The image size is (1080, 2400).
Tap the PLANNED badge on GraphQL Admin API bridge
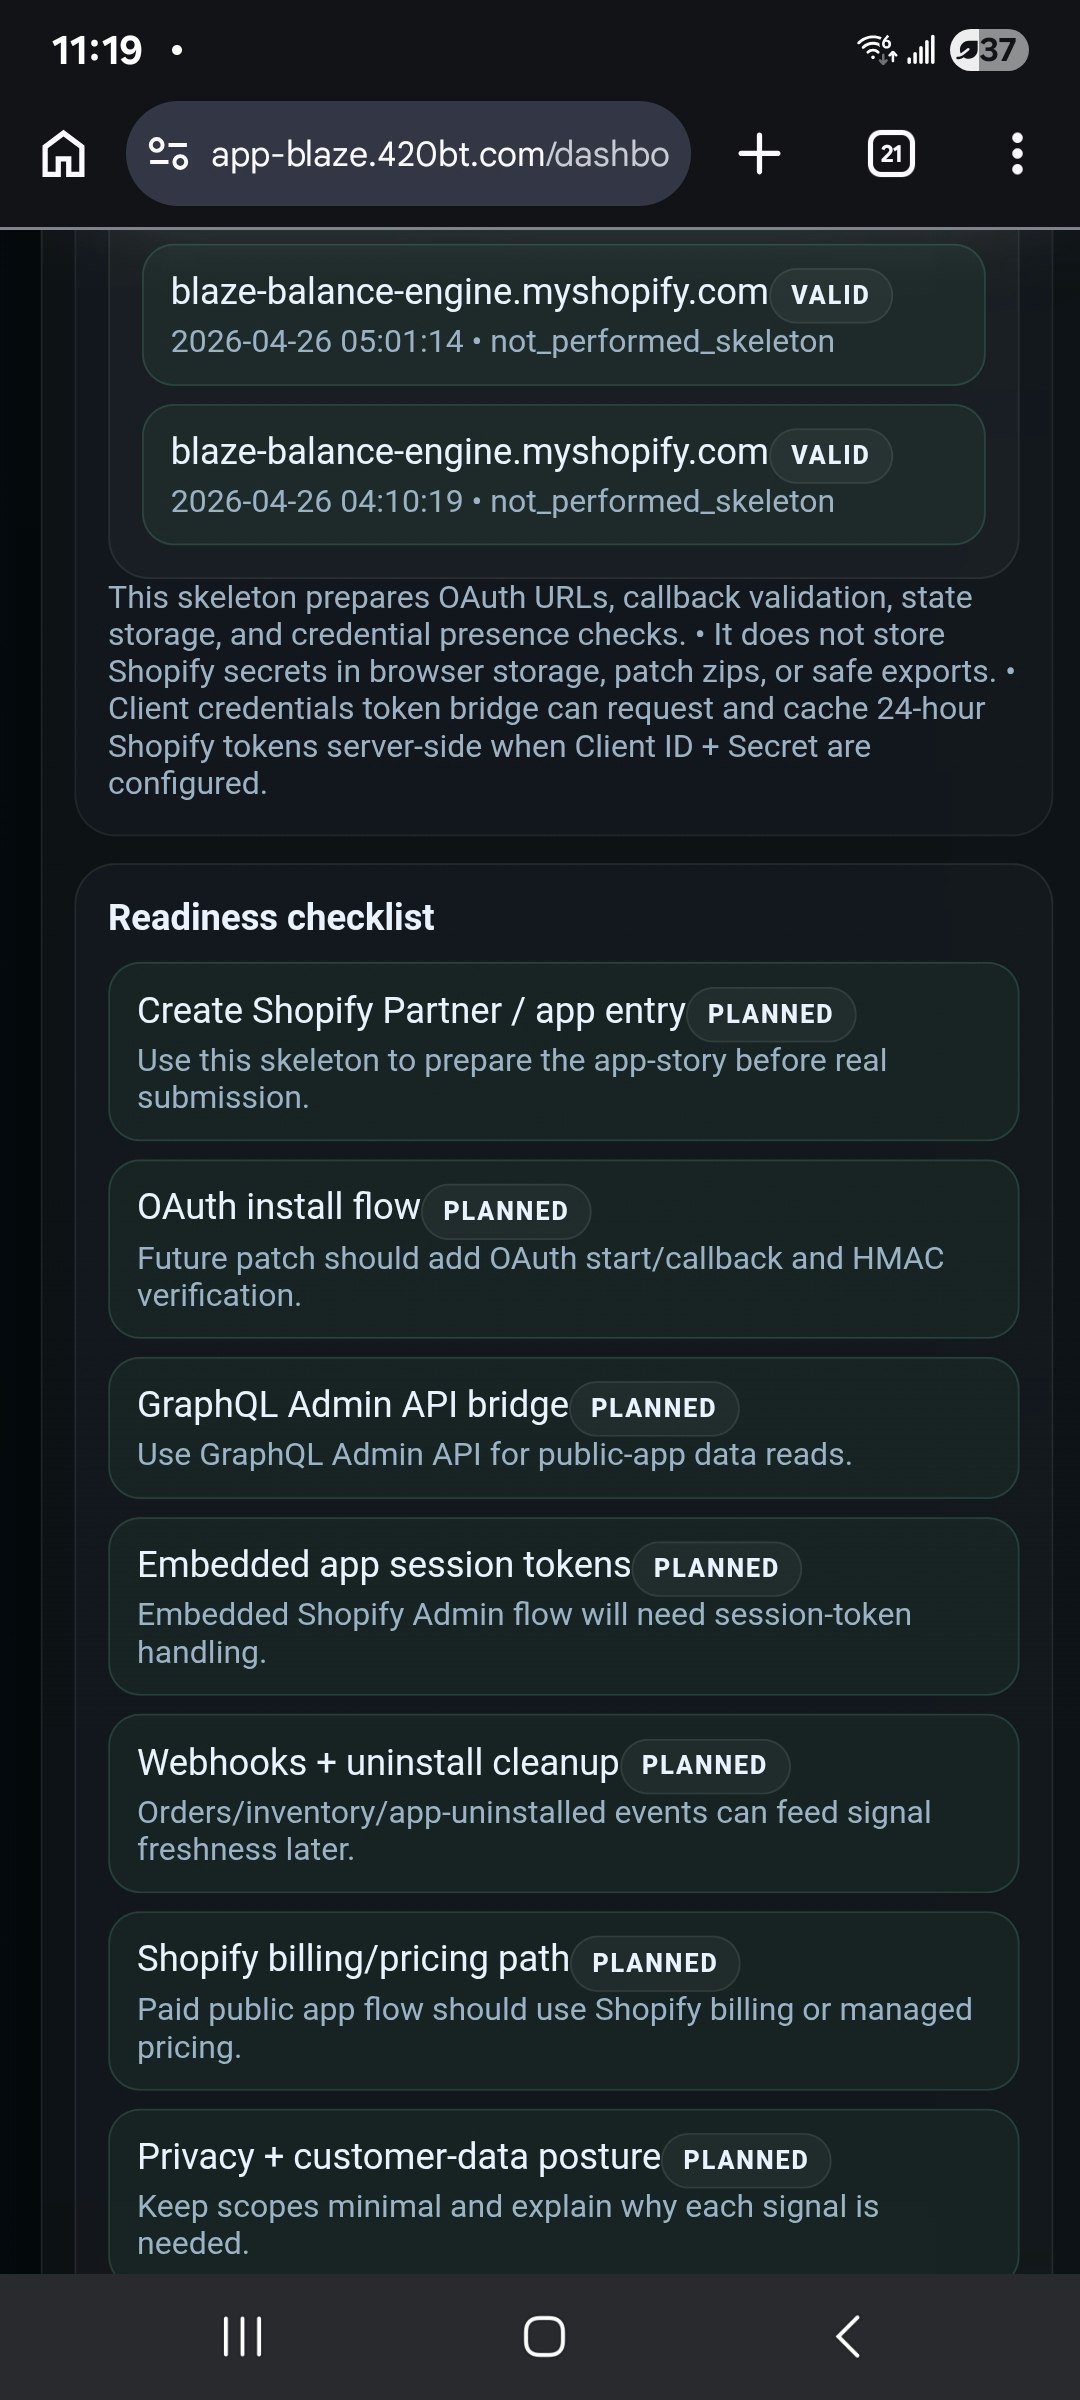click(654, 1408)
